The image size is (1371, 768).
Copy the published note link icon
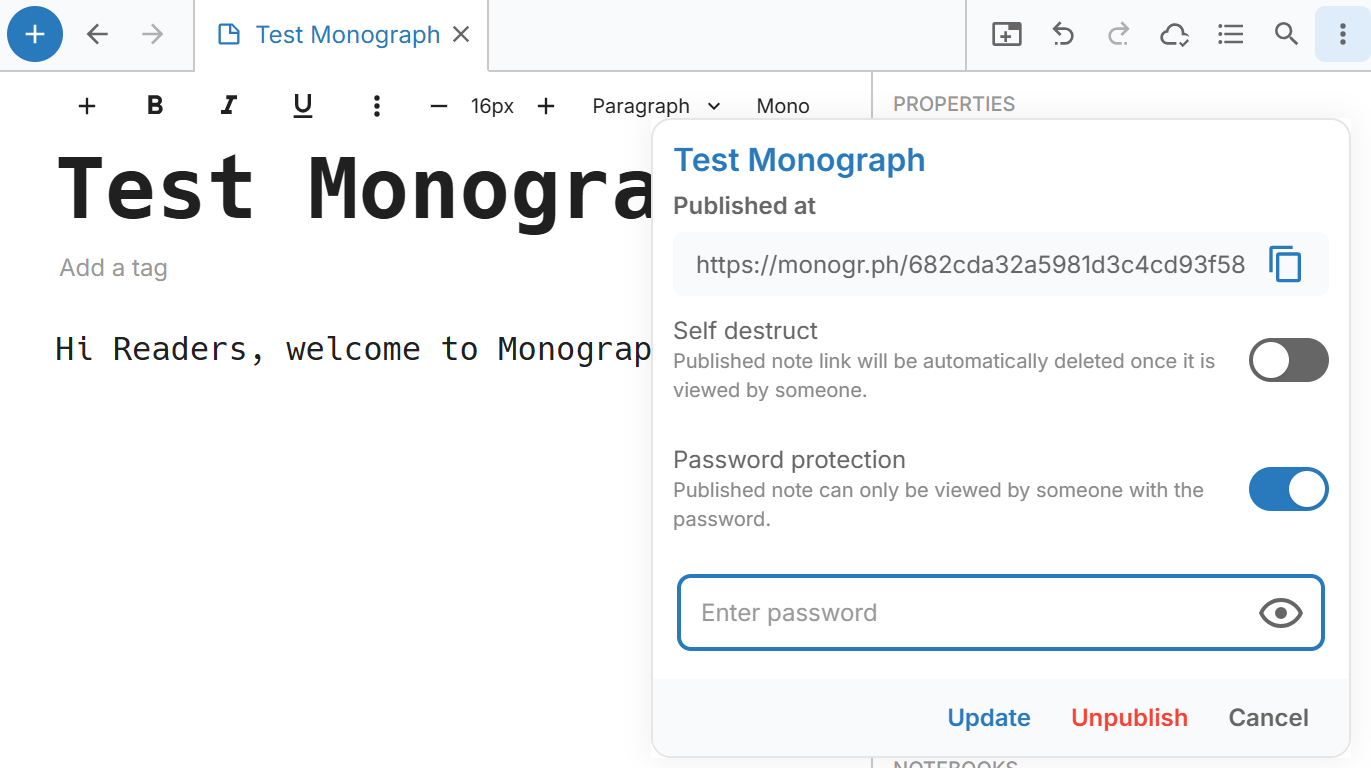pos(1286,263)
